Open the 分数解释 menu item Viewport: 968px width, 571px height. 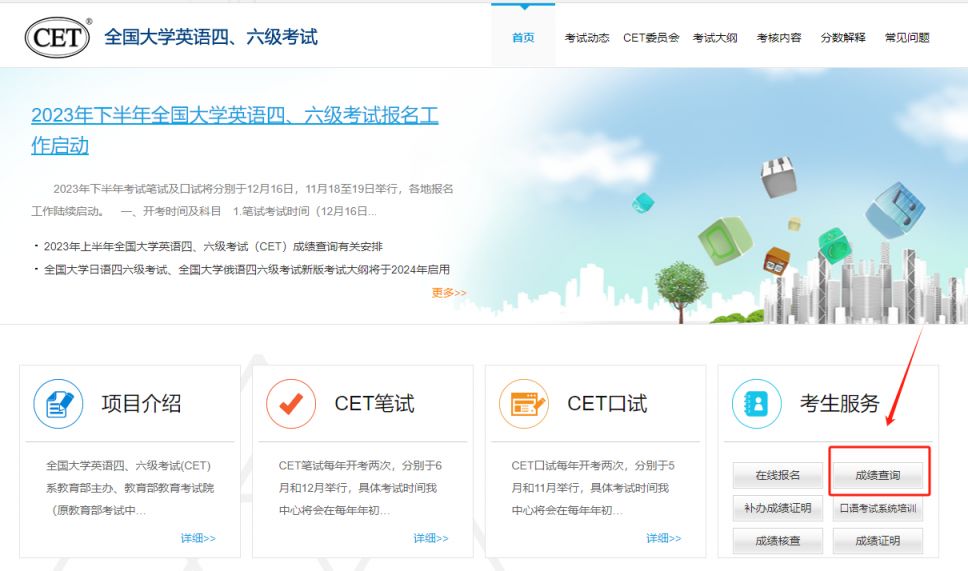[x=843, y=38]
